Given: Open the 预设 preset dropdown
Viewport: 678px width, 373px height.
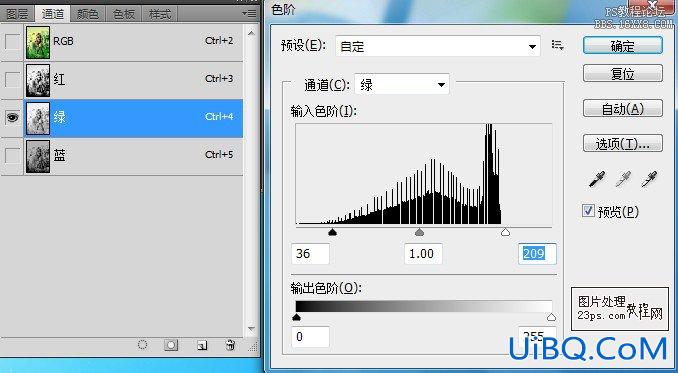Looking at the screenshot, I should click(x=438, y=46).
